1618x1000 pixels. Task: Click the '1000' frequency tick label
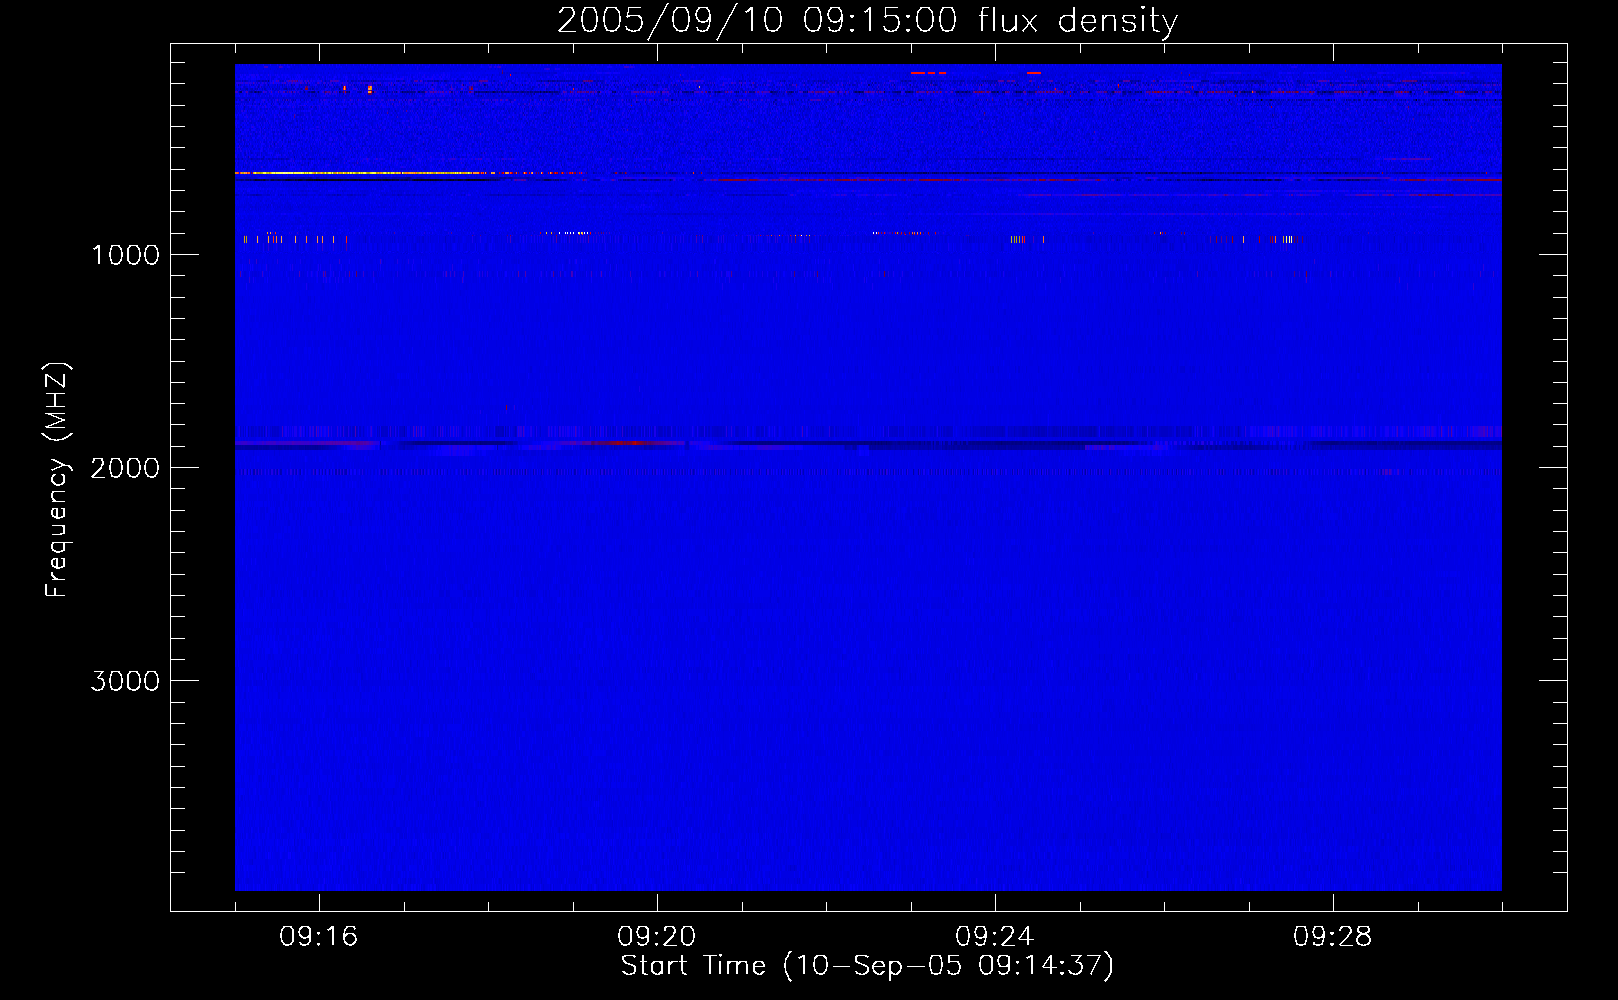pos(125,255)
